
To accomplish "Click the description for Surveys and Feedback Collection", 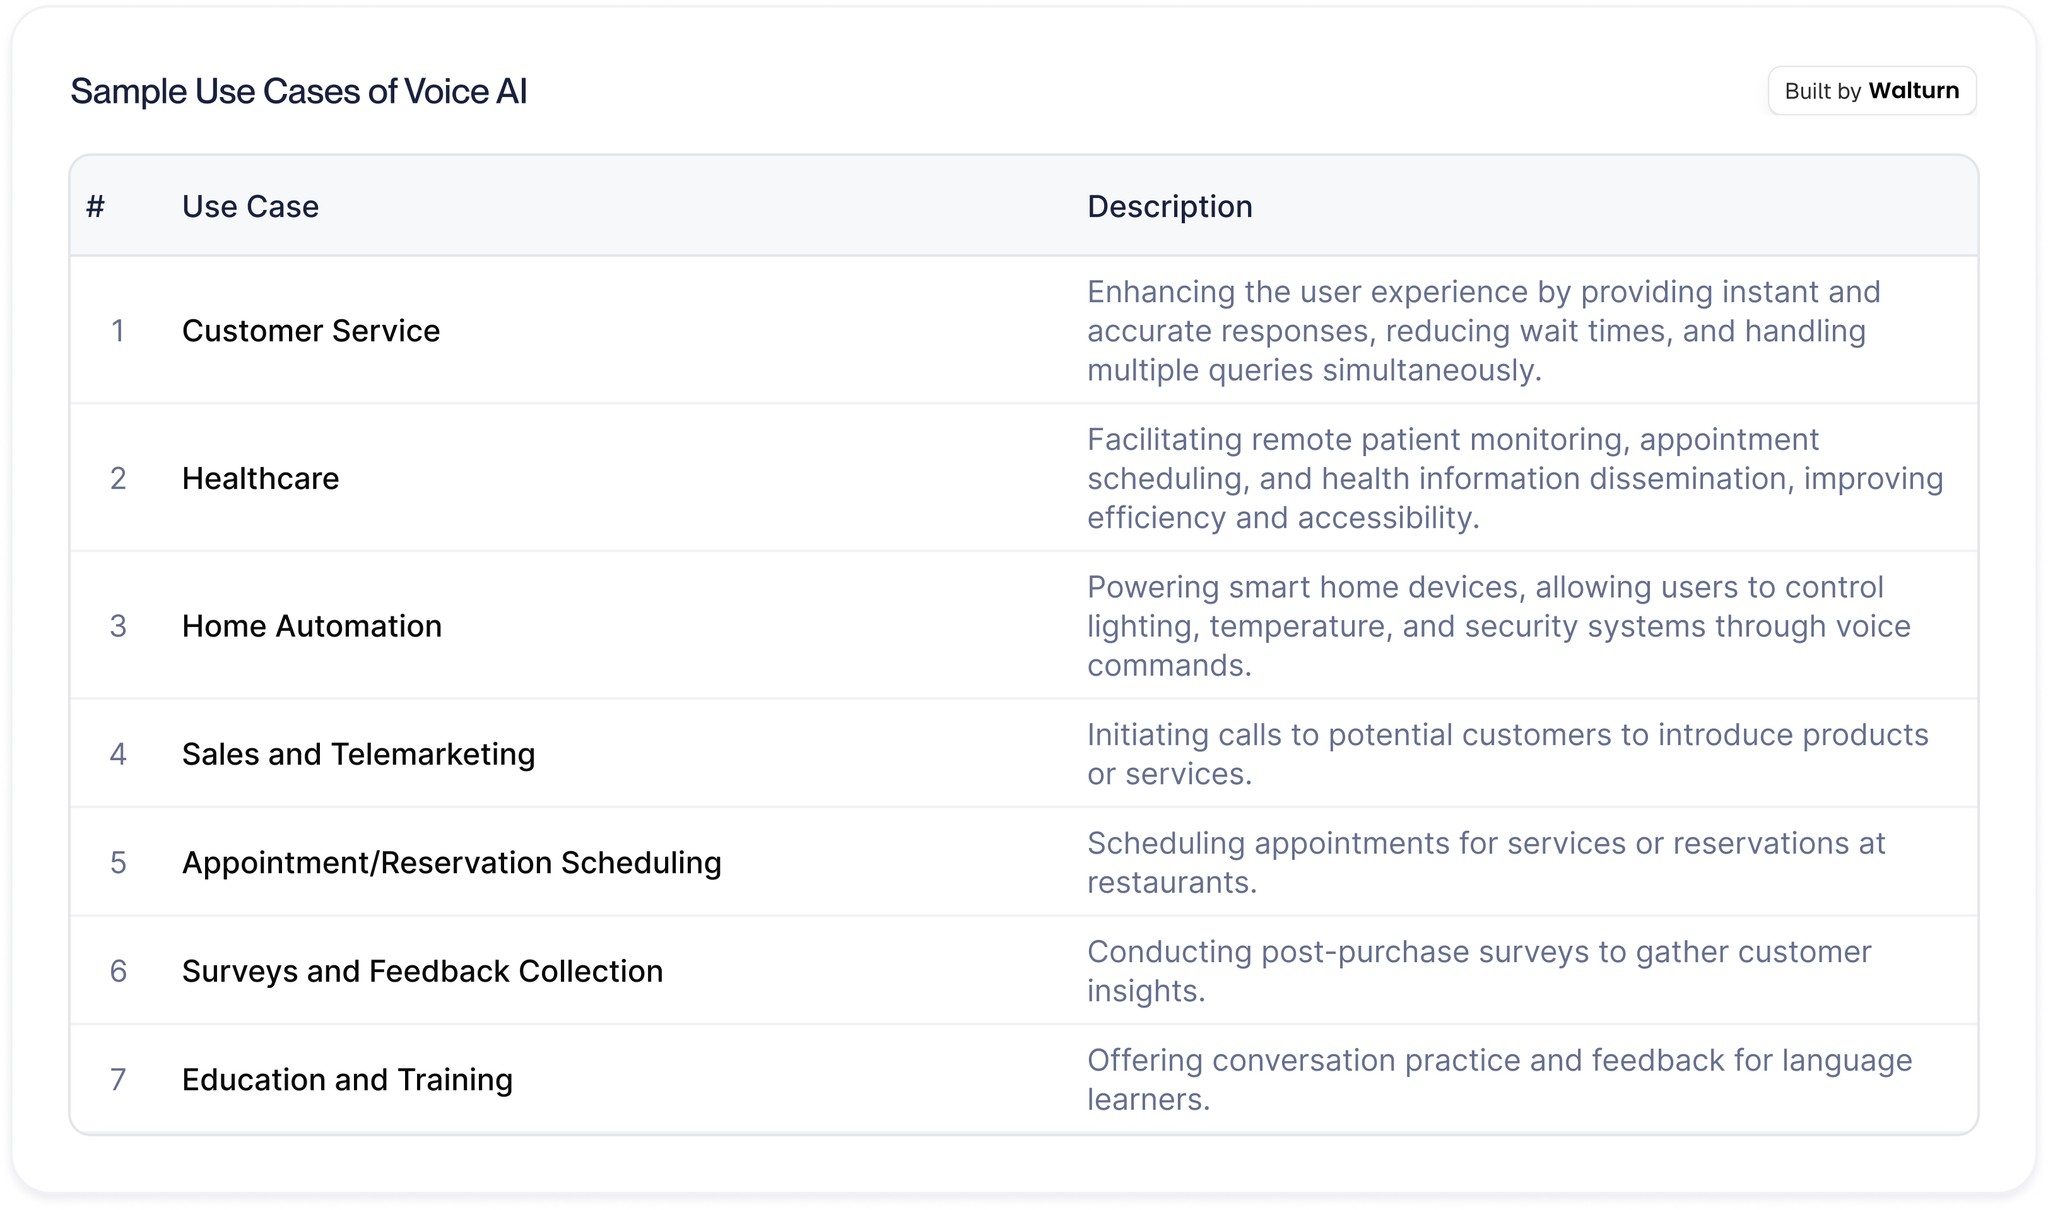I will pyautogui.click(x=1479, y=971).
